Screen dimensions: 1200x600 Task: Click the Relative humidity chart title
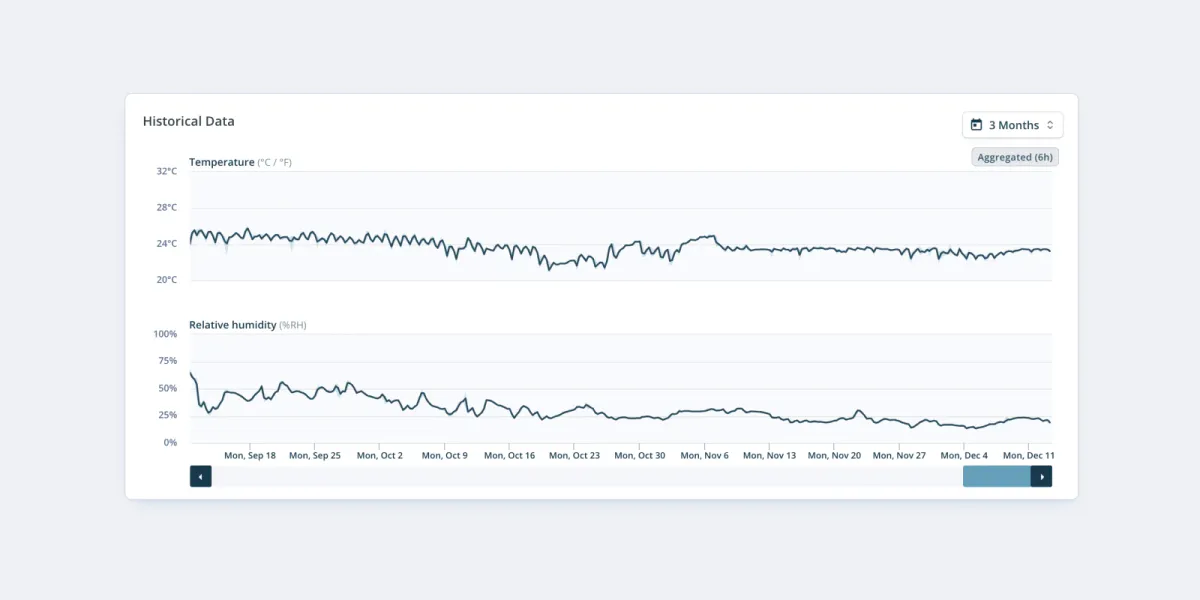coord(232,325)
